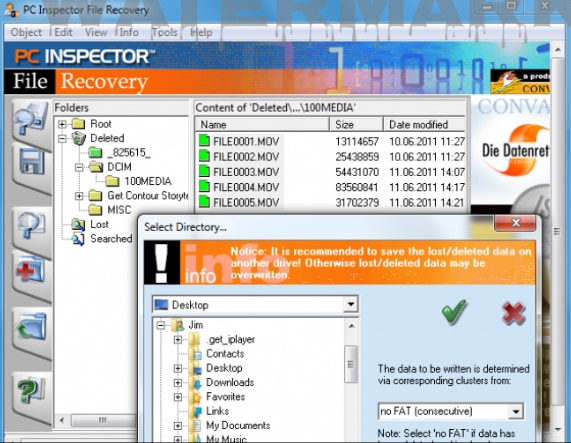This screenshot has width=571, height=443.
Task: Click the green arrow folder sidebar icon
Action: (32, 327)
